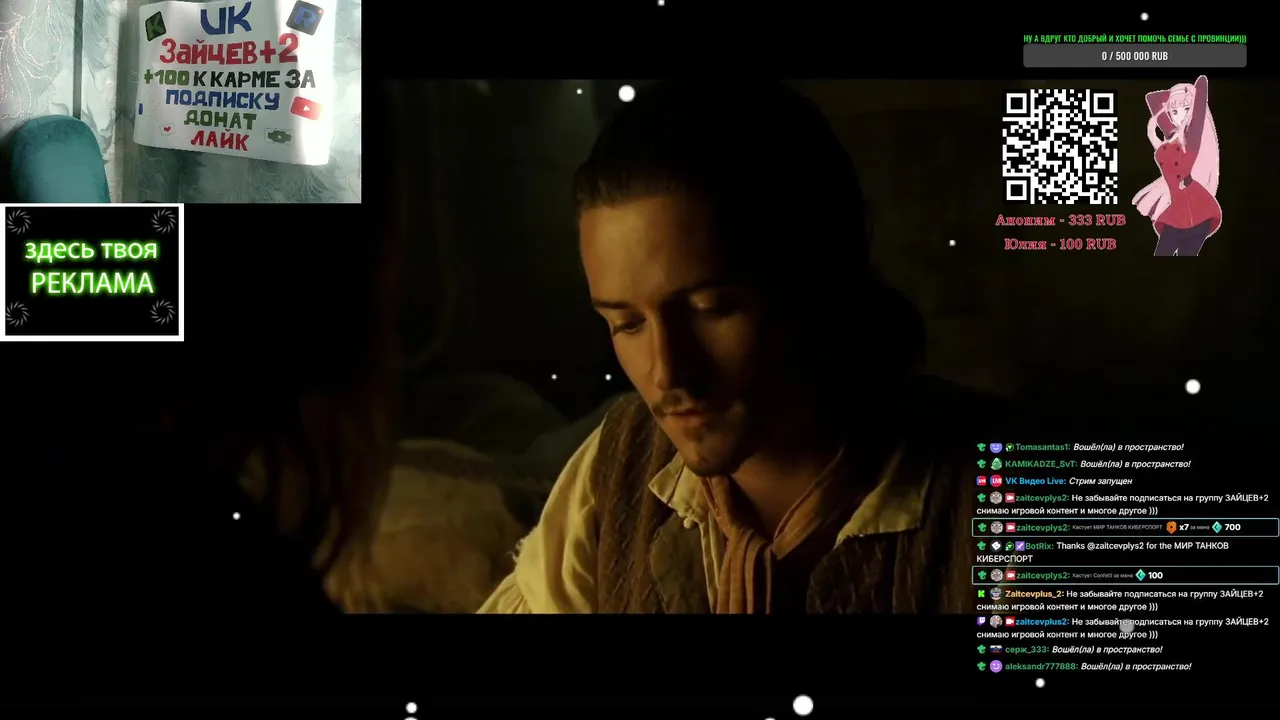Click the green platform icon on aleksandr777888 row
Image resolution: width=1280 pixels, height=720 pixels.
[981, 666]
